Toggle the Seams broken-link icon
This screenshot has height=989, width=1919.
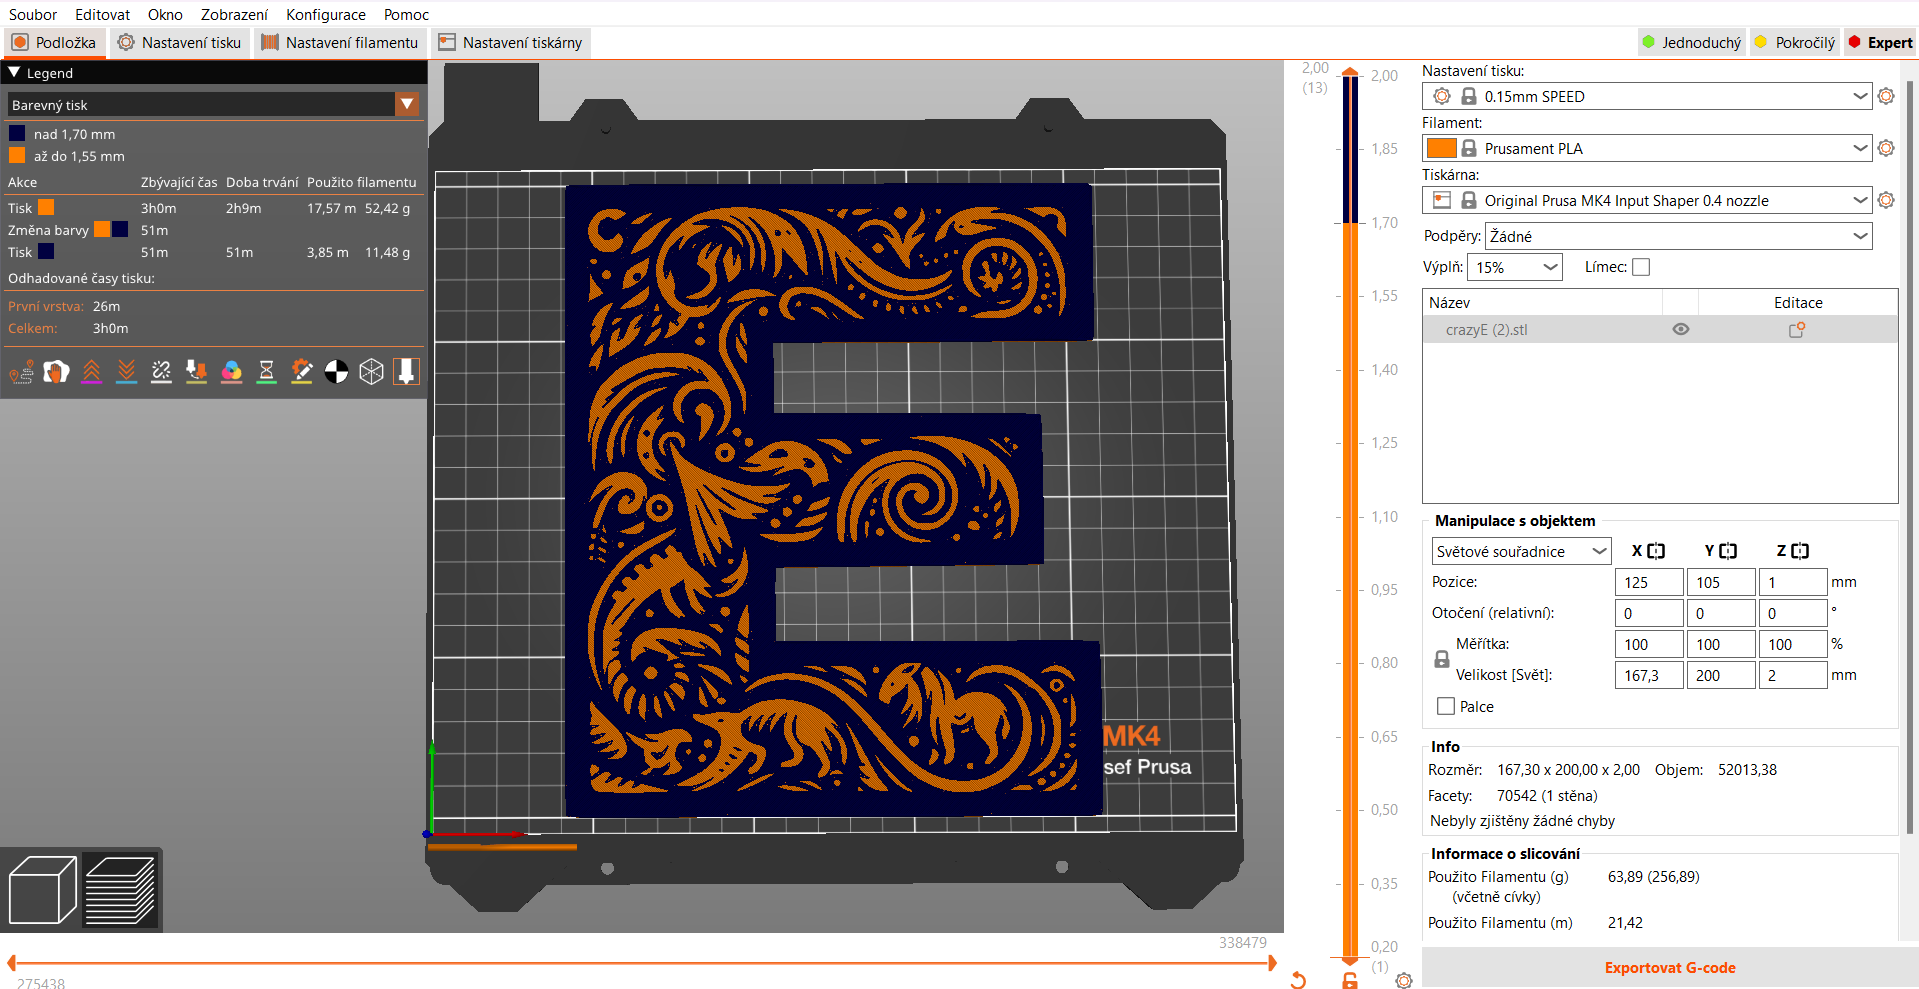pos(161,372)
